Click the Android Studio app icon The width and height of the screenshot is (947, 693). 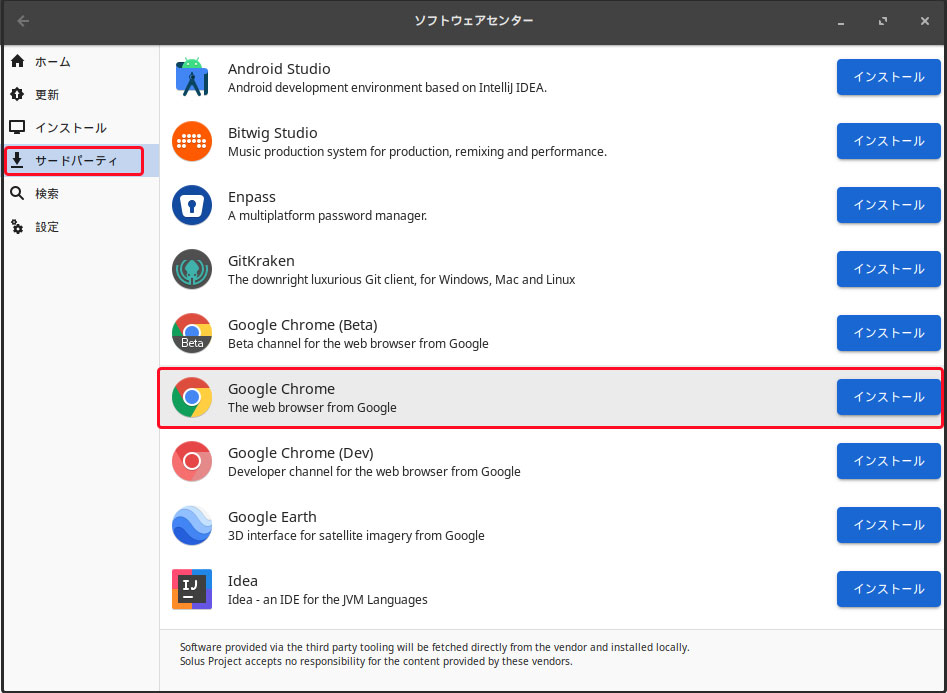pyautogui.click(x=191, y=77)
